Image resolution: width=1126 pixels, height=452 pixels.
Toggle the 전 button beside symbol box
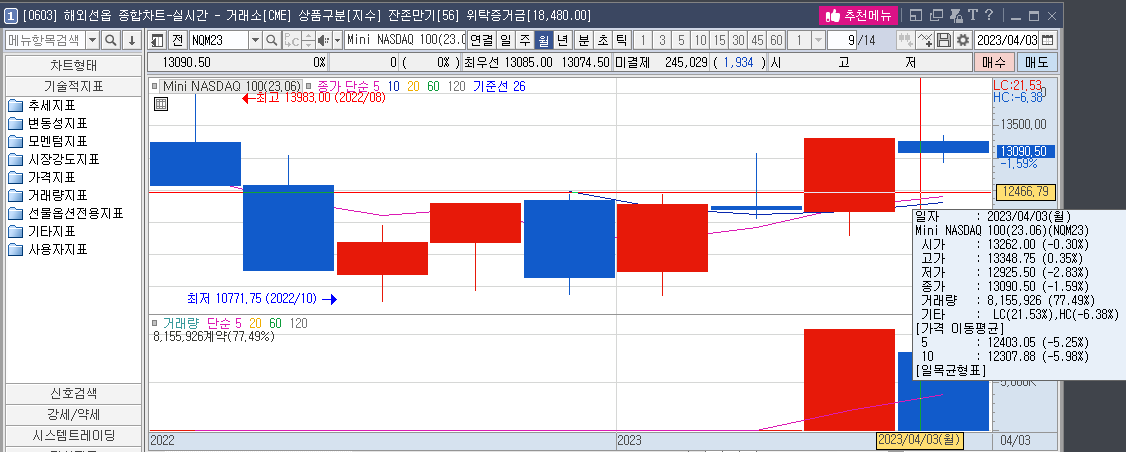pos(177,40)
